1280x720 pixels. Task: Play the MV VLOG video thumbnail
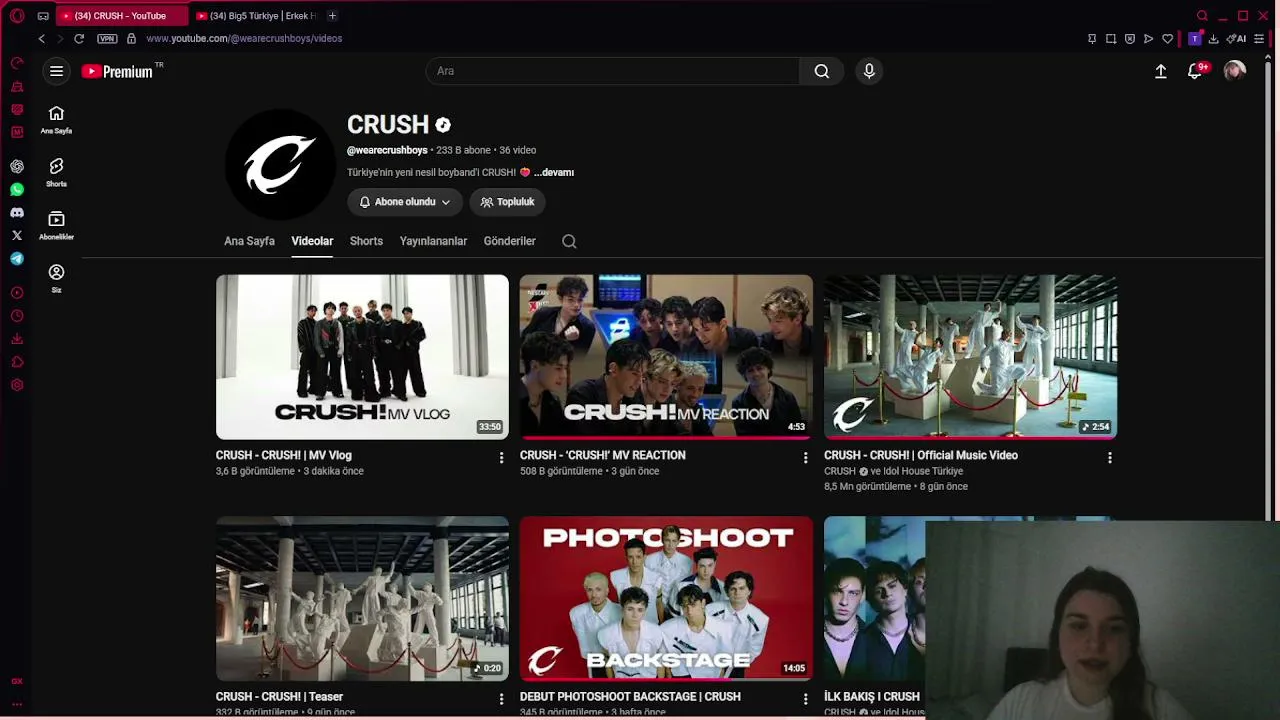tap(362, 357)
